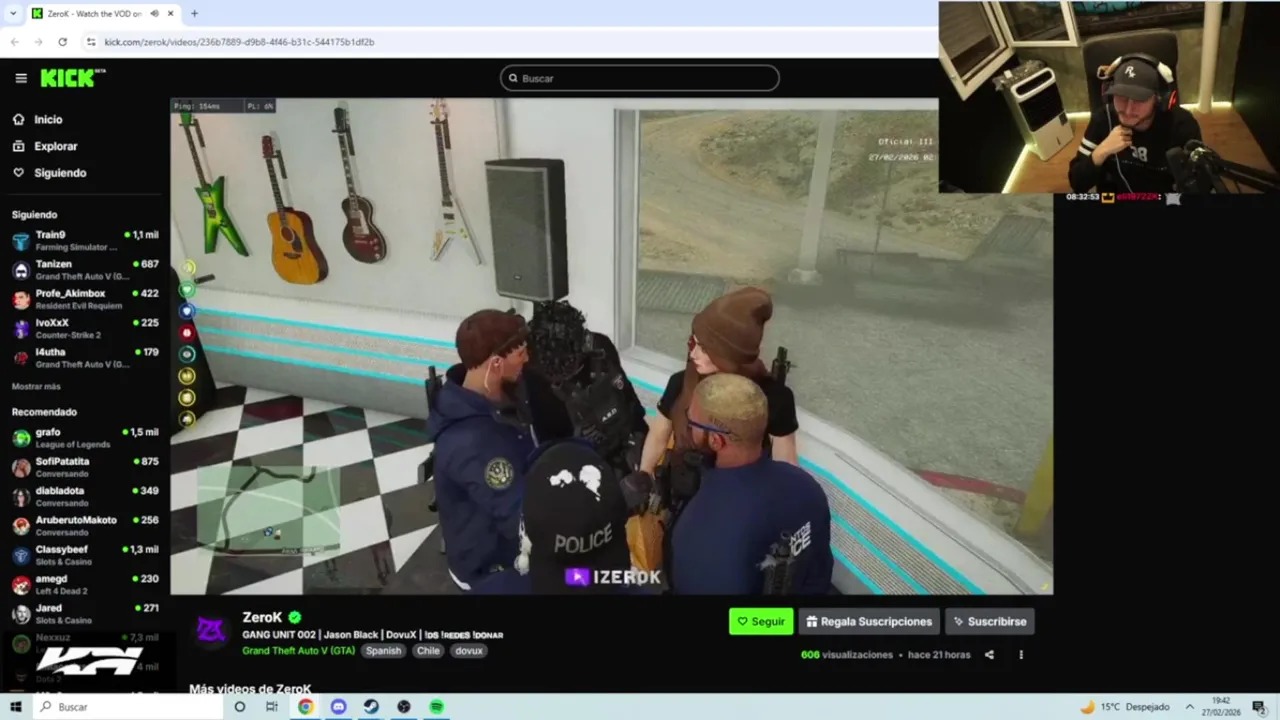Open recommended channel Classybeef
The height and width of the screenshot is (720, 1280).
(85, 554)
